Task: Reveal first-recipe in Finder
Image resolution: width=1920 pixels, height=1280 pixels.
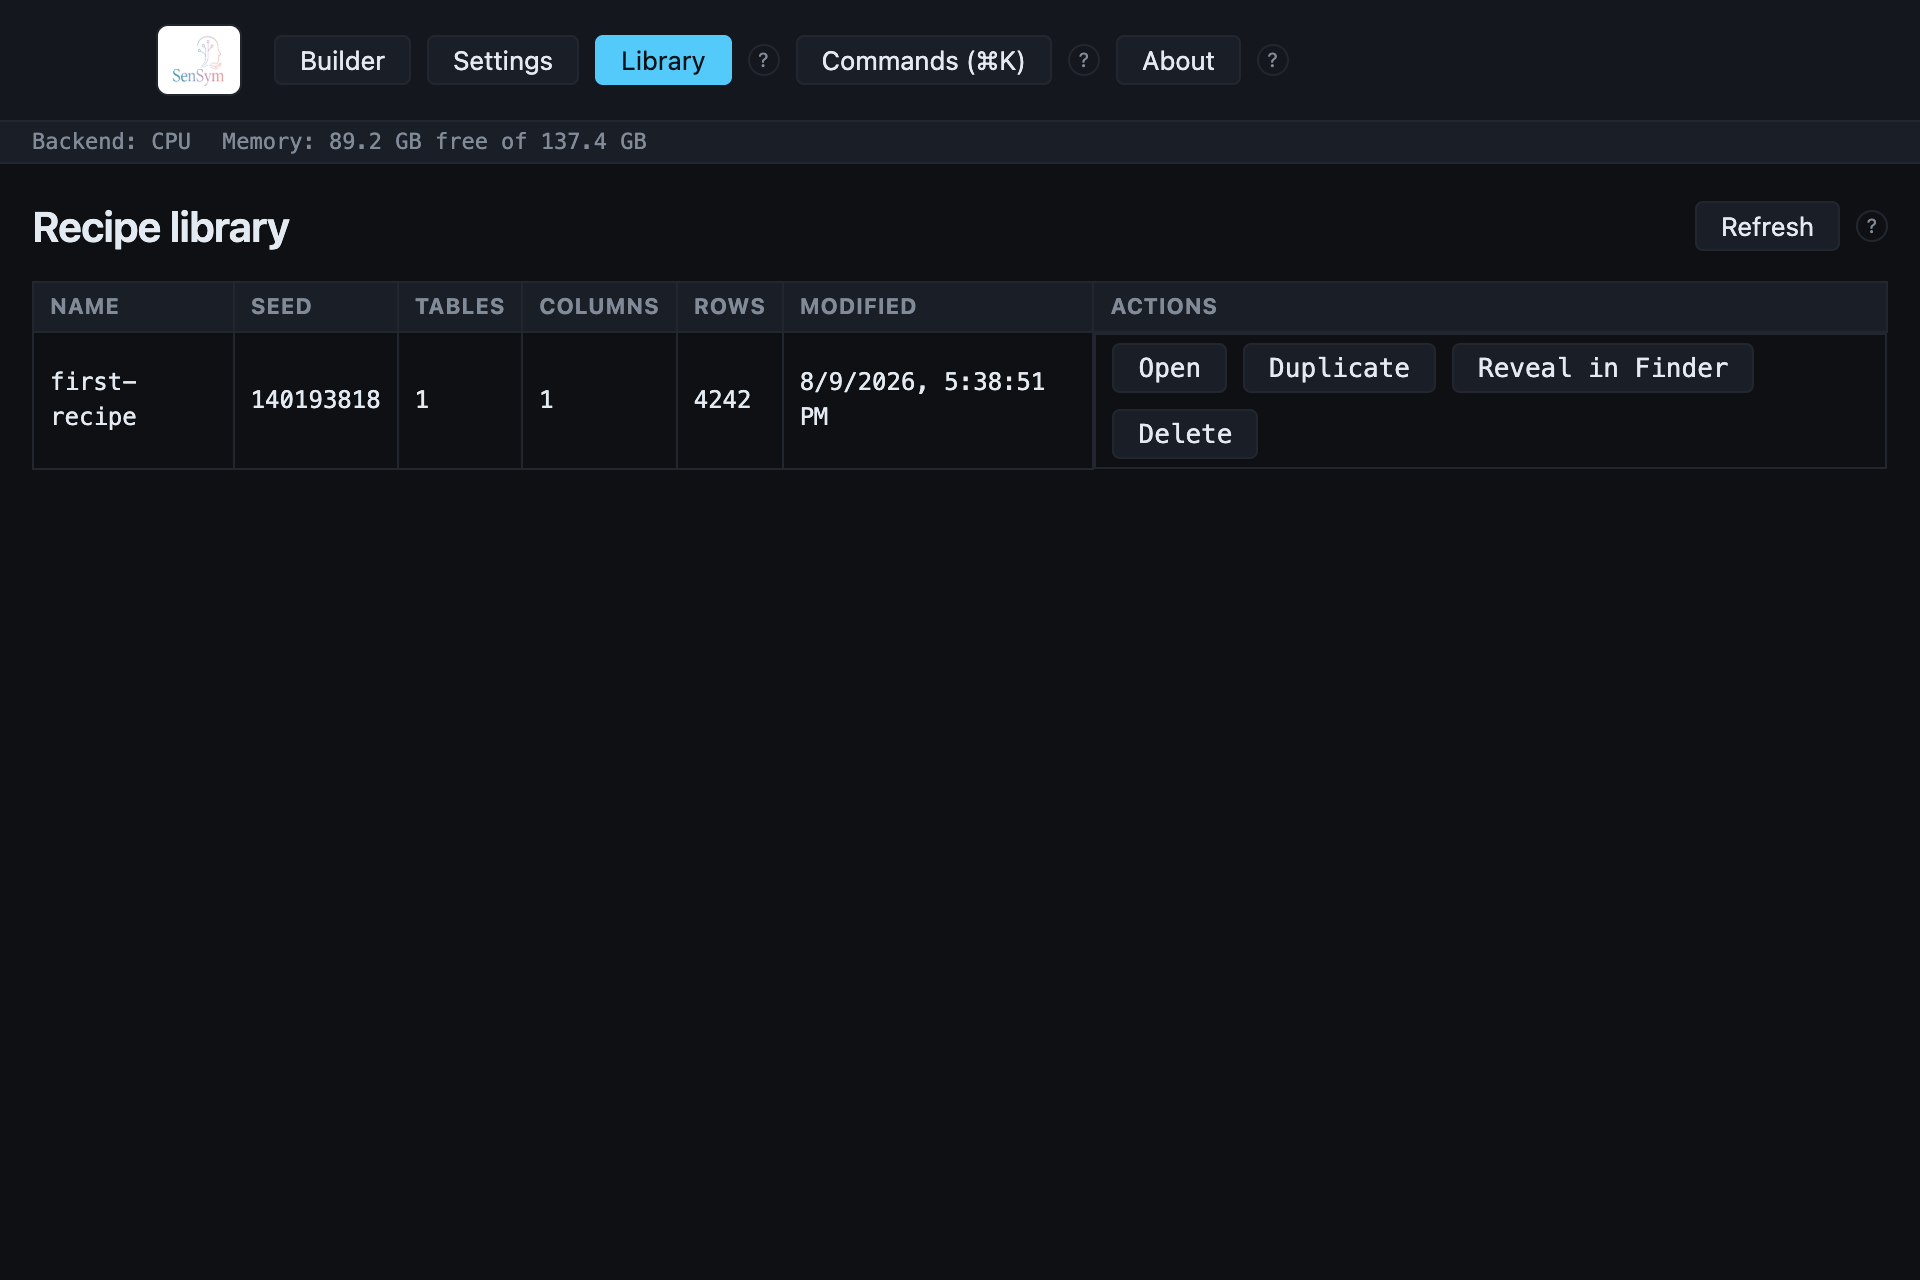Action: [1602, 368]
